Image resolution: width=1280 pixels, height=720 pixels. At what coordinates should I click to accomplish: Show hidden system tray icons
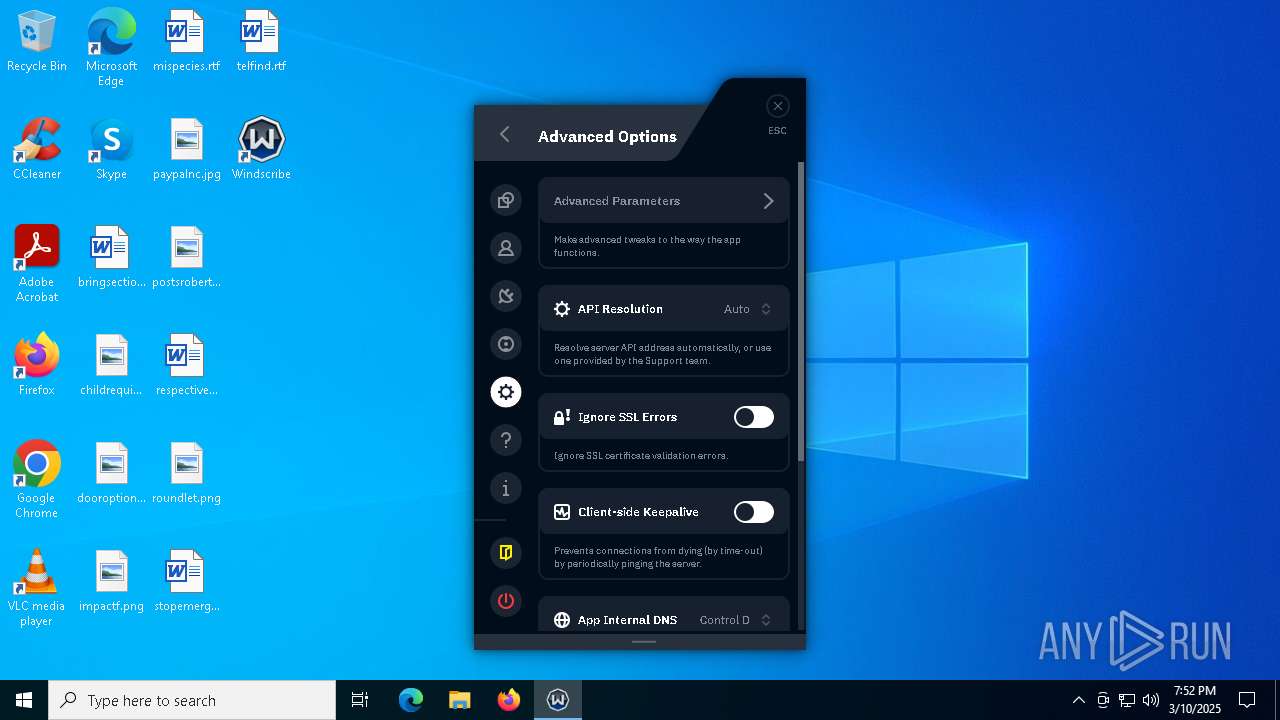coord(1078,700)
